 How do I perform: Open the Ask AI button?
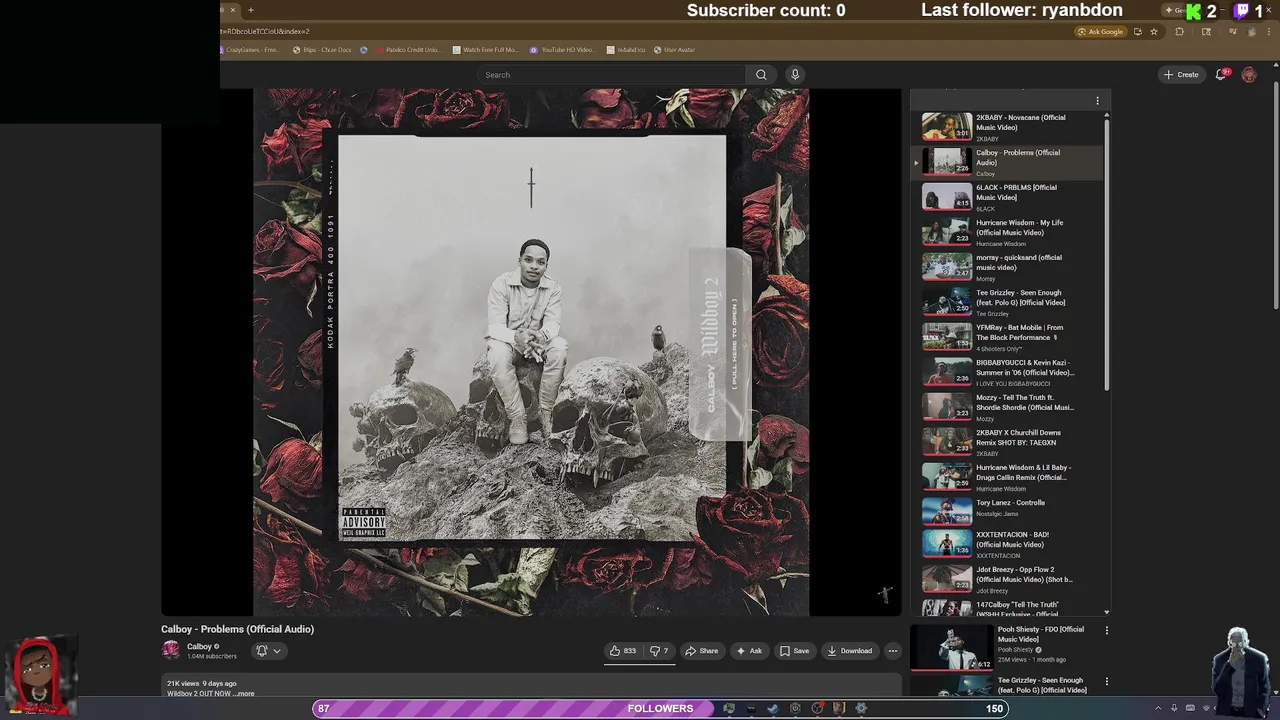point(749,651)
